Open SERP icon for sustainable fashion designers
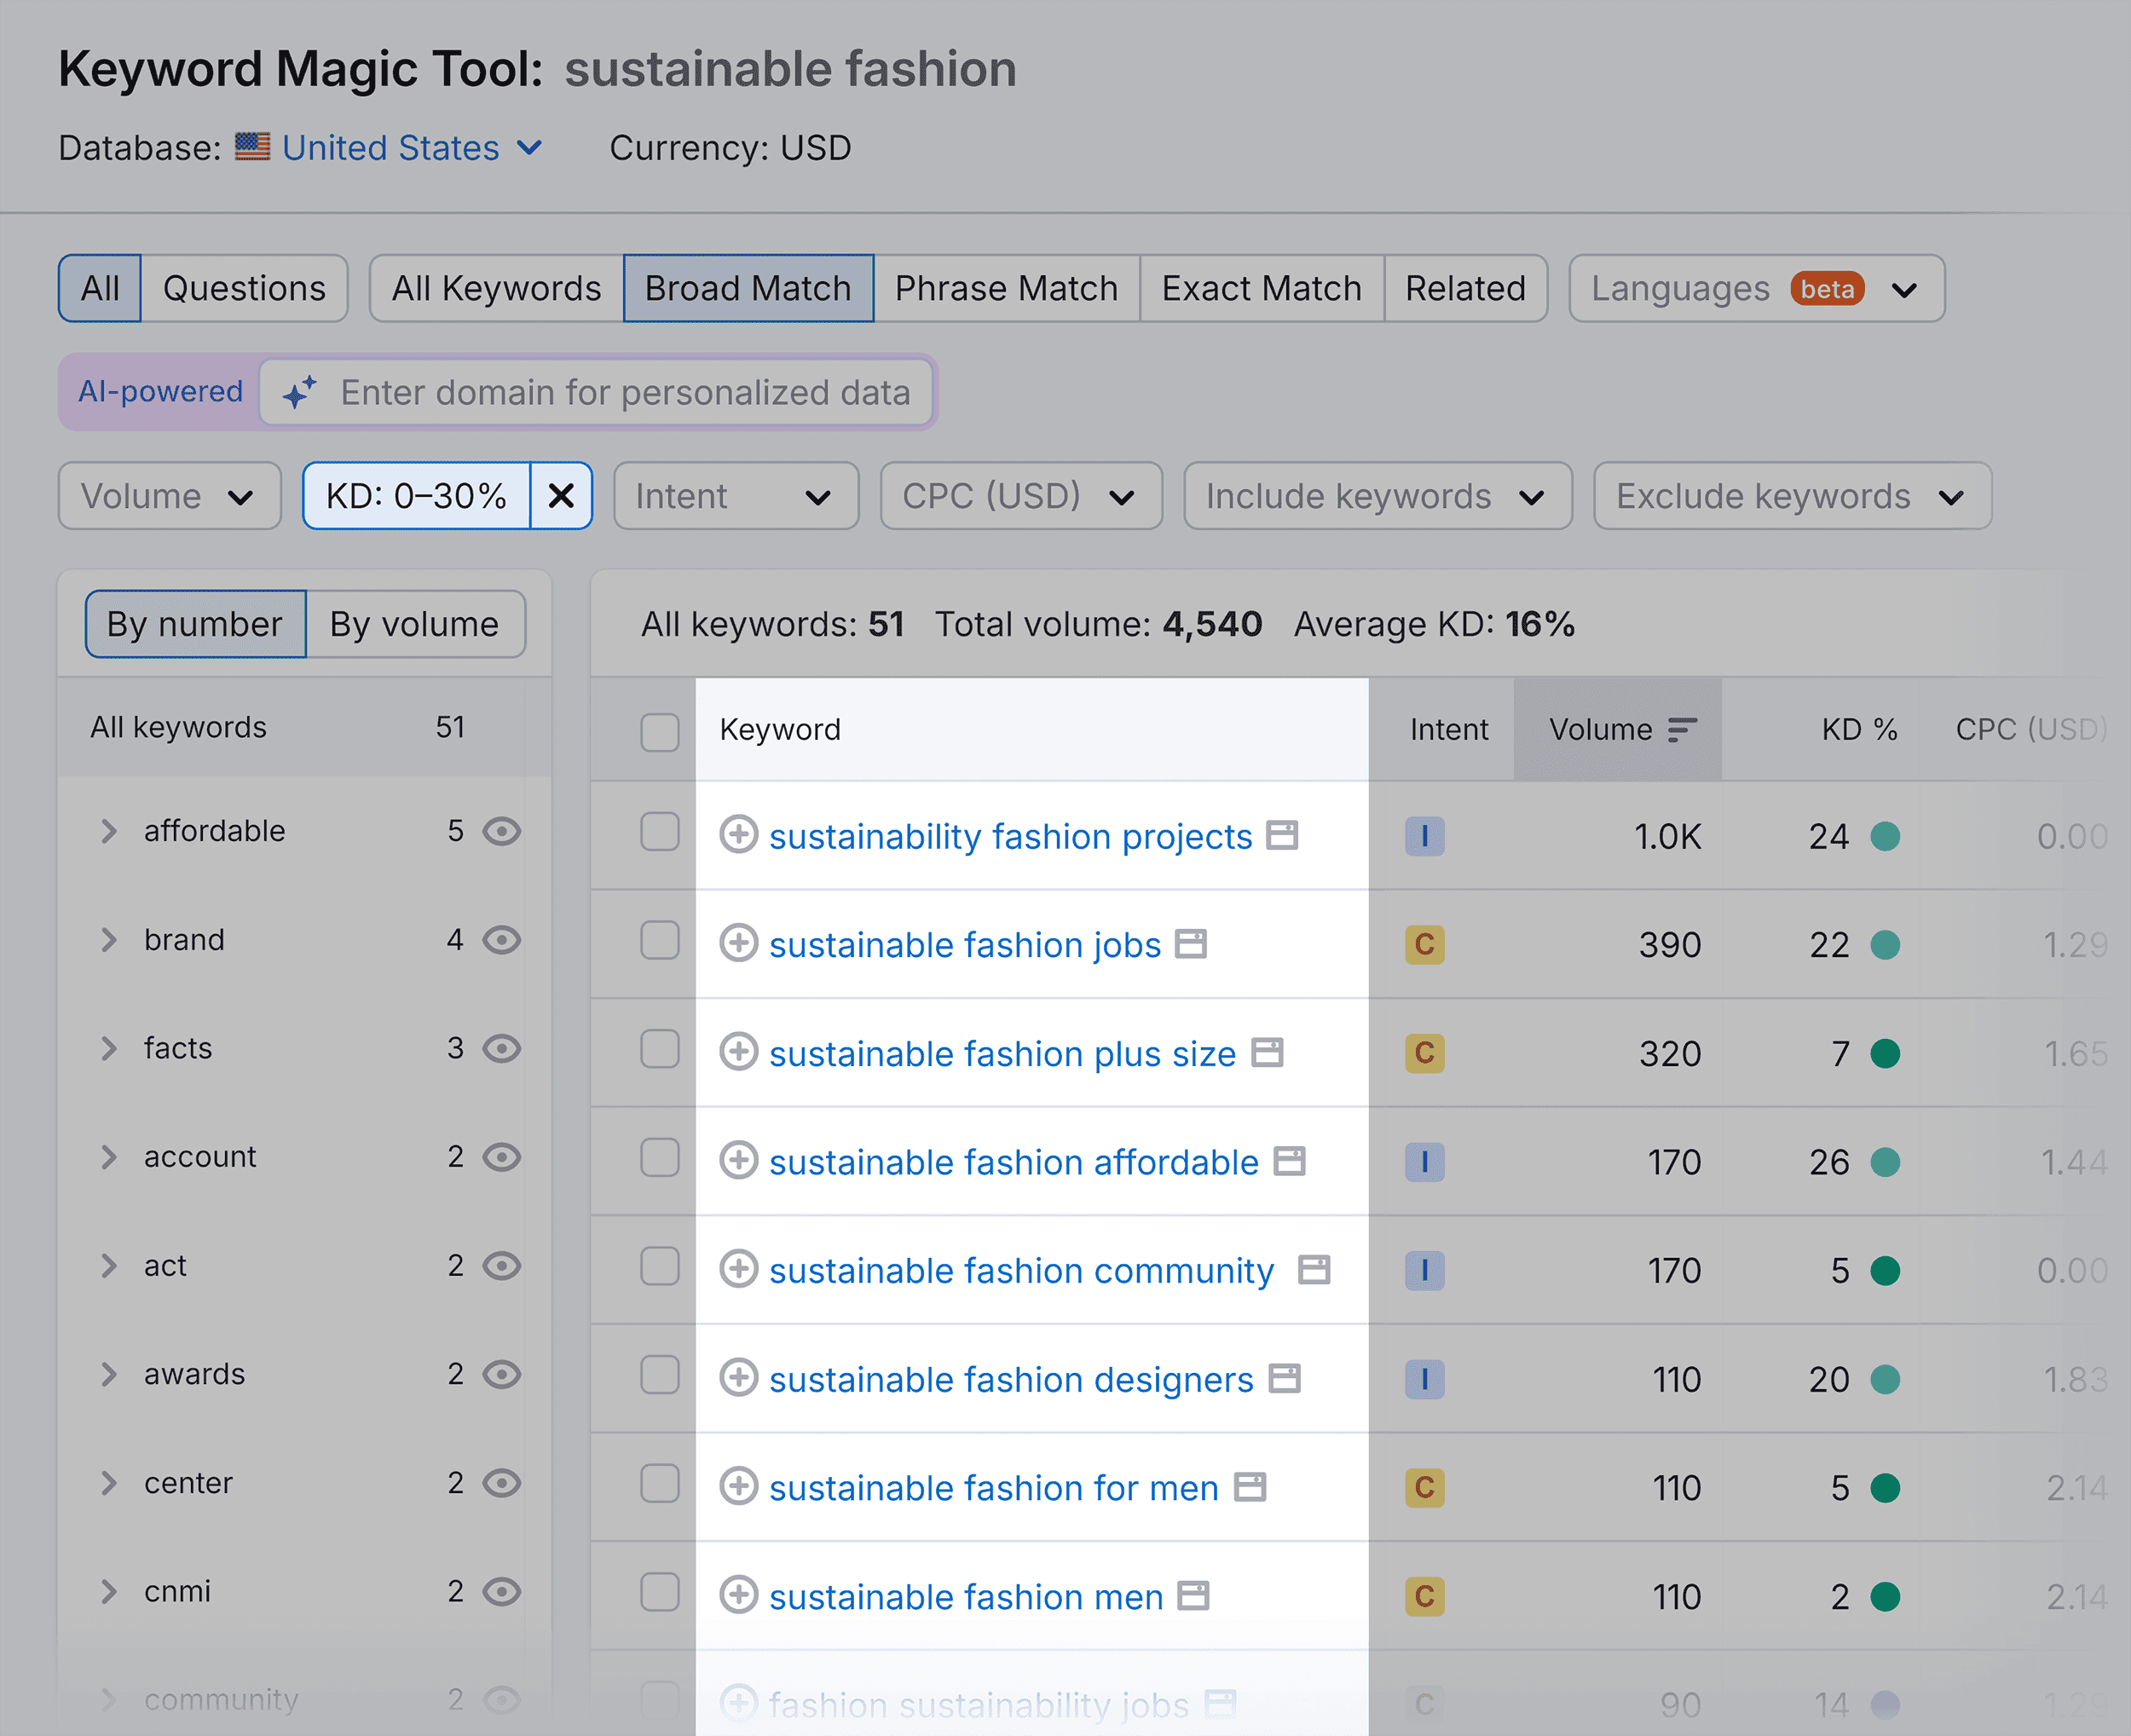The height and width of the screenshot is (1736, 2131). click(1284, 1379)
